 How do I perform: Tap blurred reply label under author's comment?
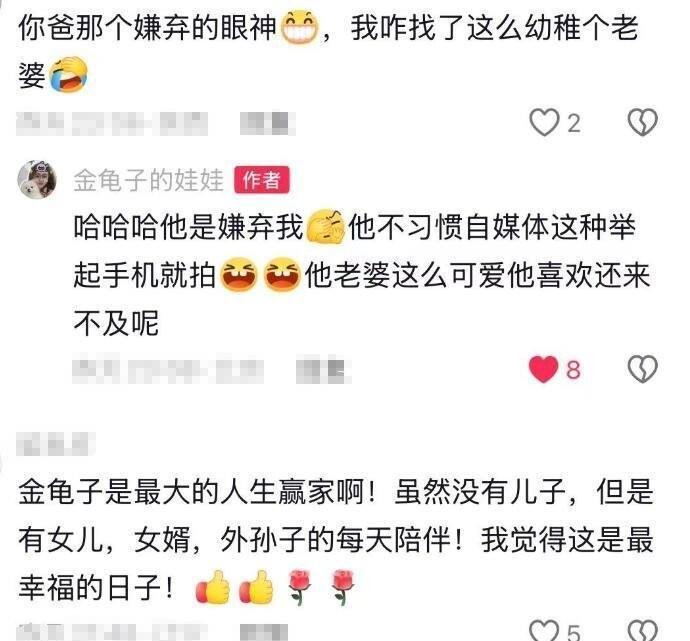click(323, 371)
